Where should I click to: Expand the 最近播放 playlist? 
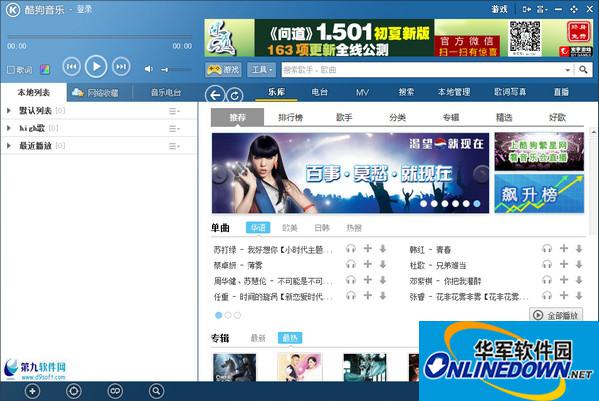pyautogui.click(x=9, y=146)
